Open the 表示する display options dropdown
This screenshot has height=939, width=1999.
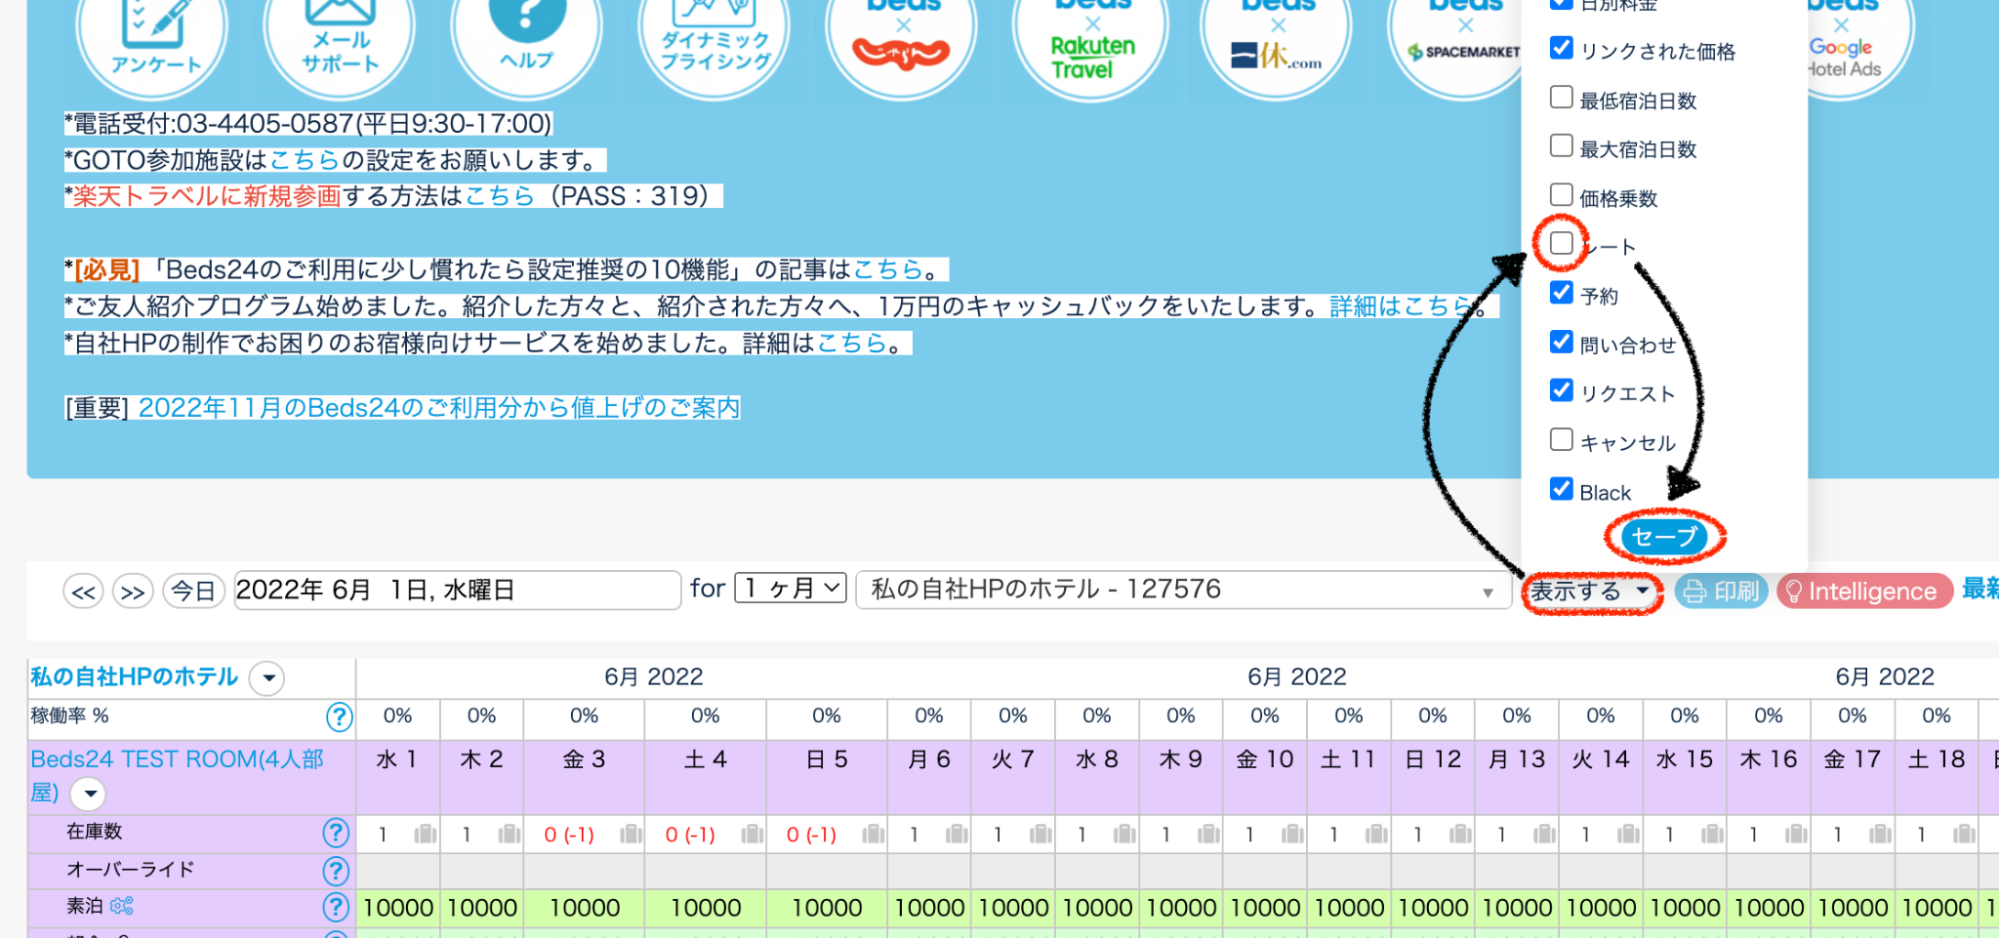(1590, 592)
